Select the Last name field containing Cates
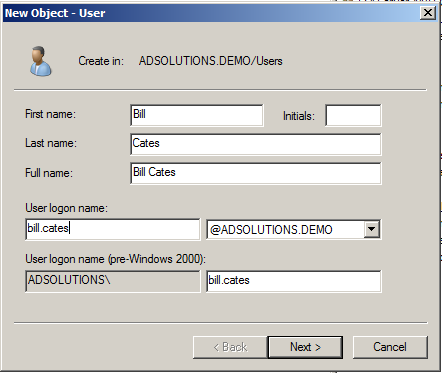 [x=256, y=144]
